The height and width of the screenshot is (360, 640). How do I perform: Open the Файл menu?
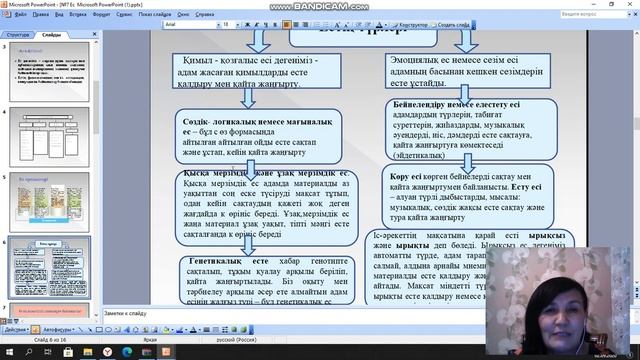(20, 14)
